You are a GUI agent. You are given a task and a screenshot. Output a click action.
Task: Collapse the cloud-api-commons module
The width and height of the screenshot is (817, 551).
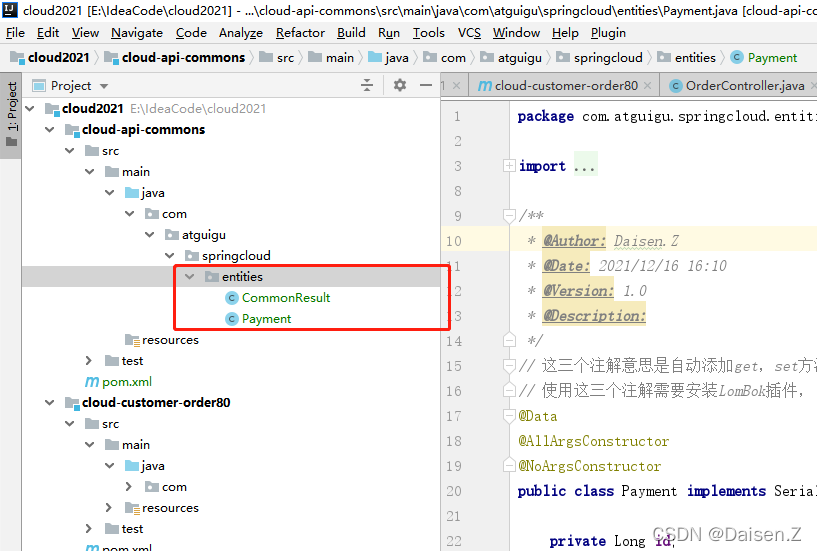[50, 129]
